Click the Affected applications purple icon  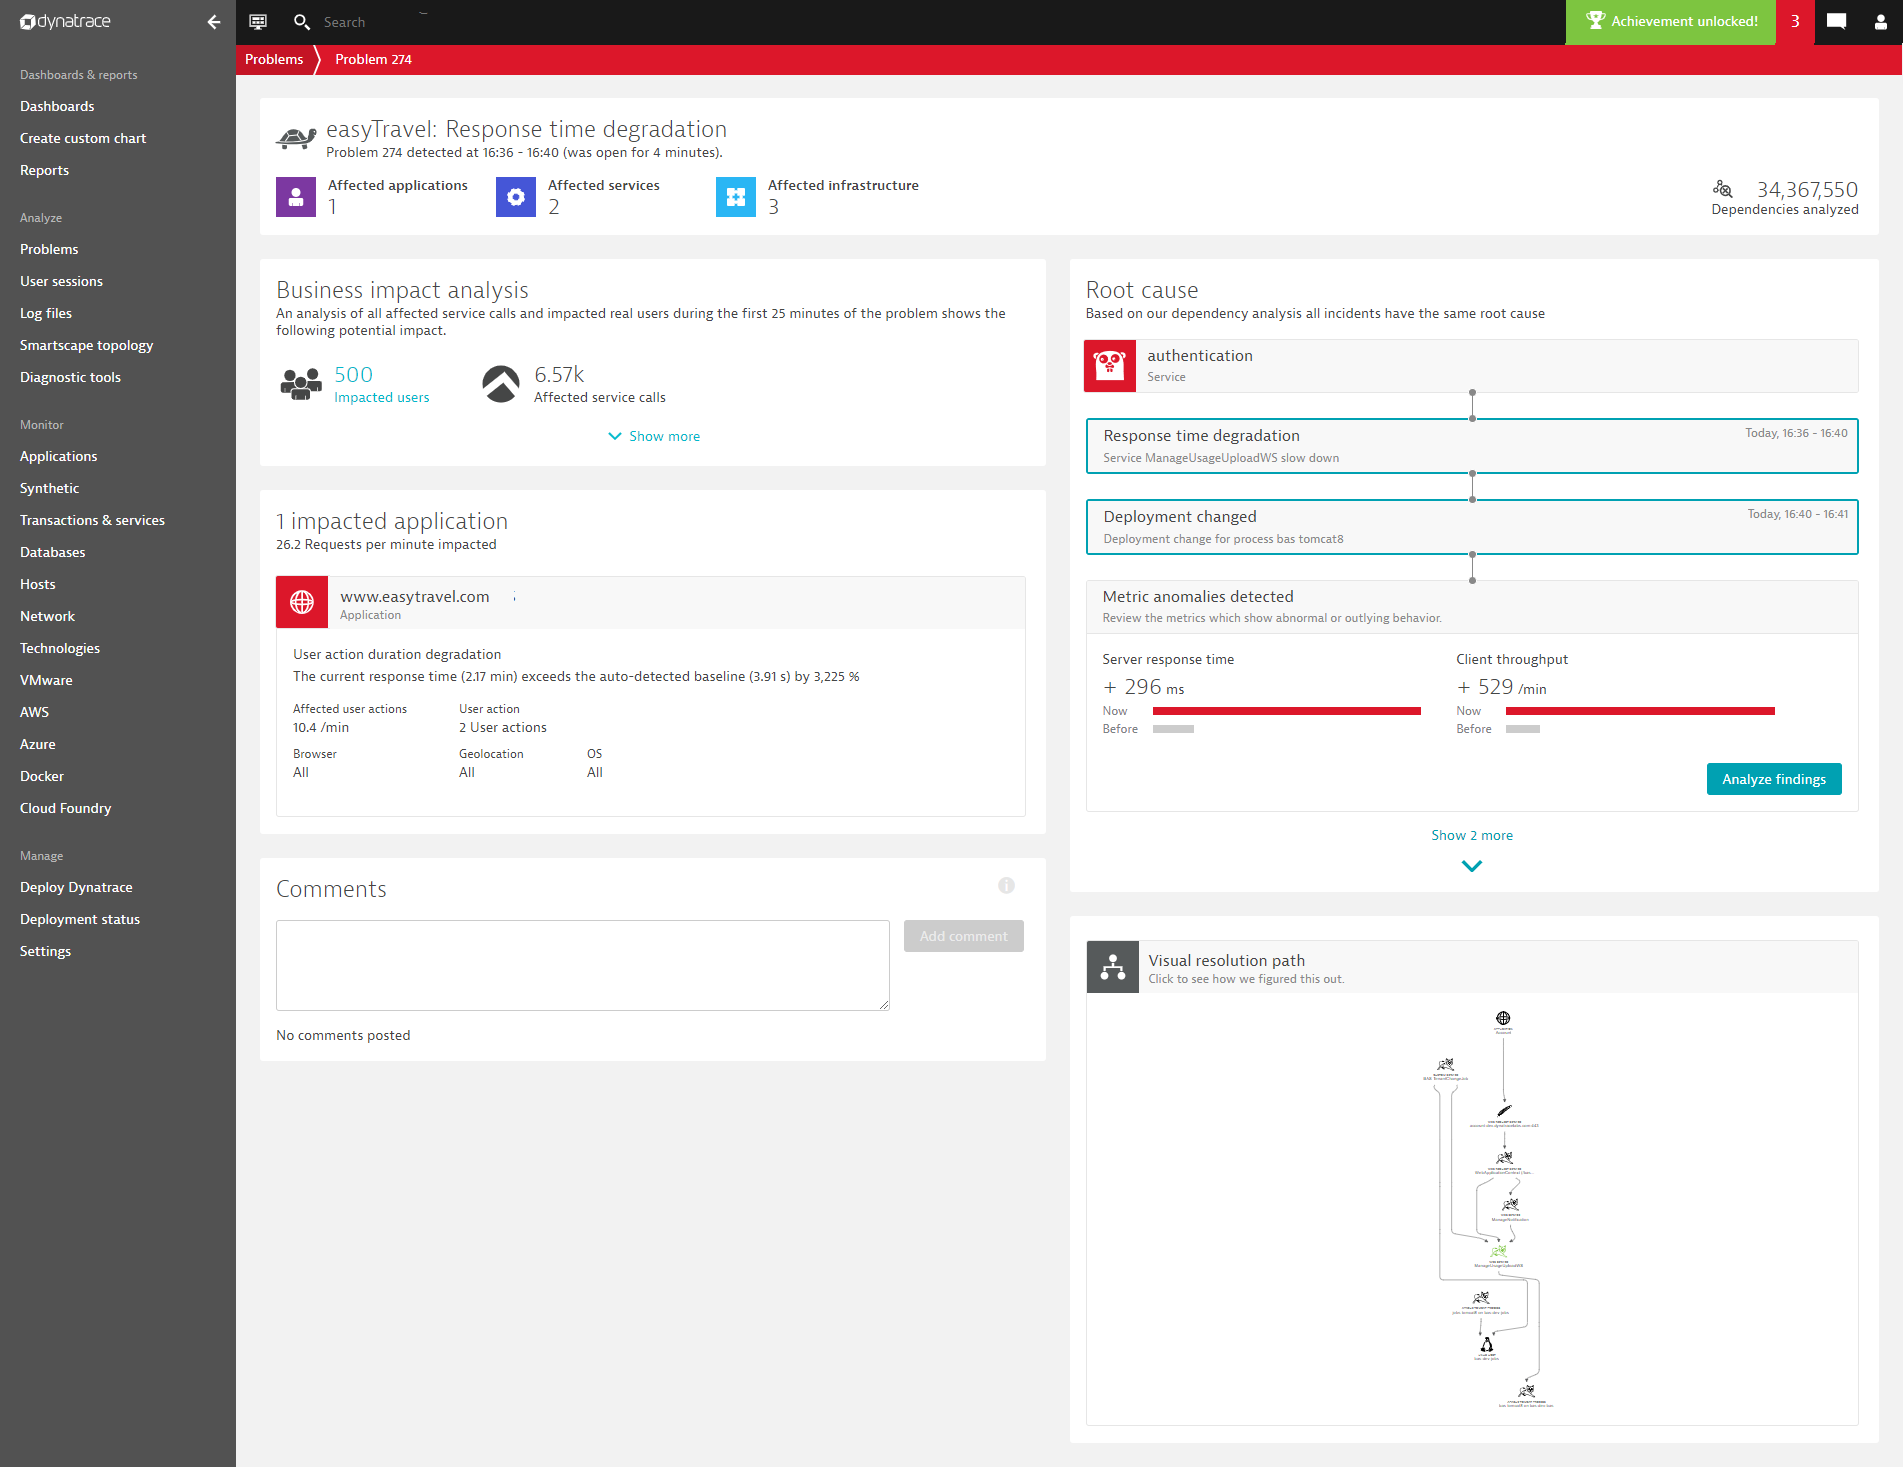tap(296, 197)
